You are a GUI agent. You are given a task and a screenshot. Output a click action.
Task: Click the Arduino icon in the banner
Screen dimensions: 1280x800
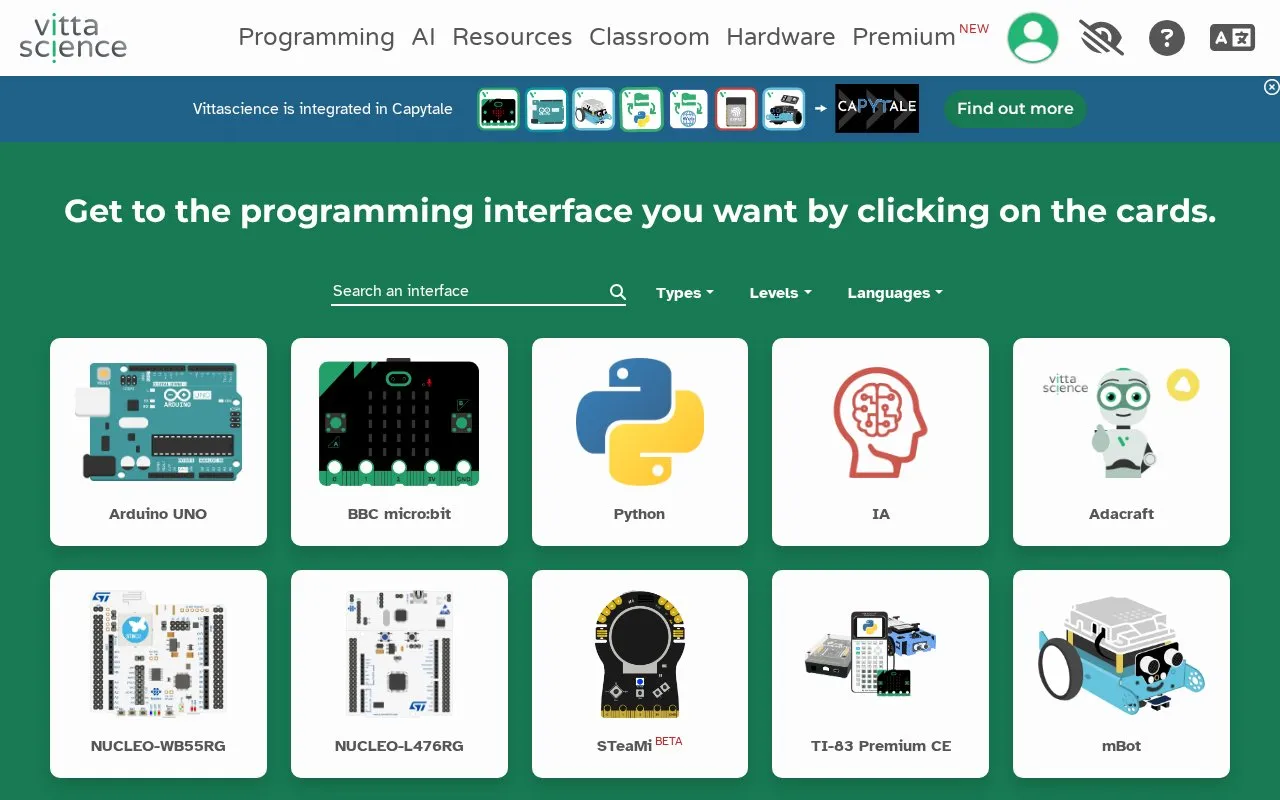[x=546, y=109]
